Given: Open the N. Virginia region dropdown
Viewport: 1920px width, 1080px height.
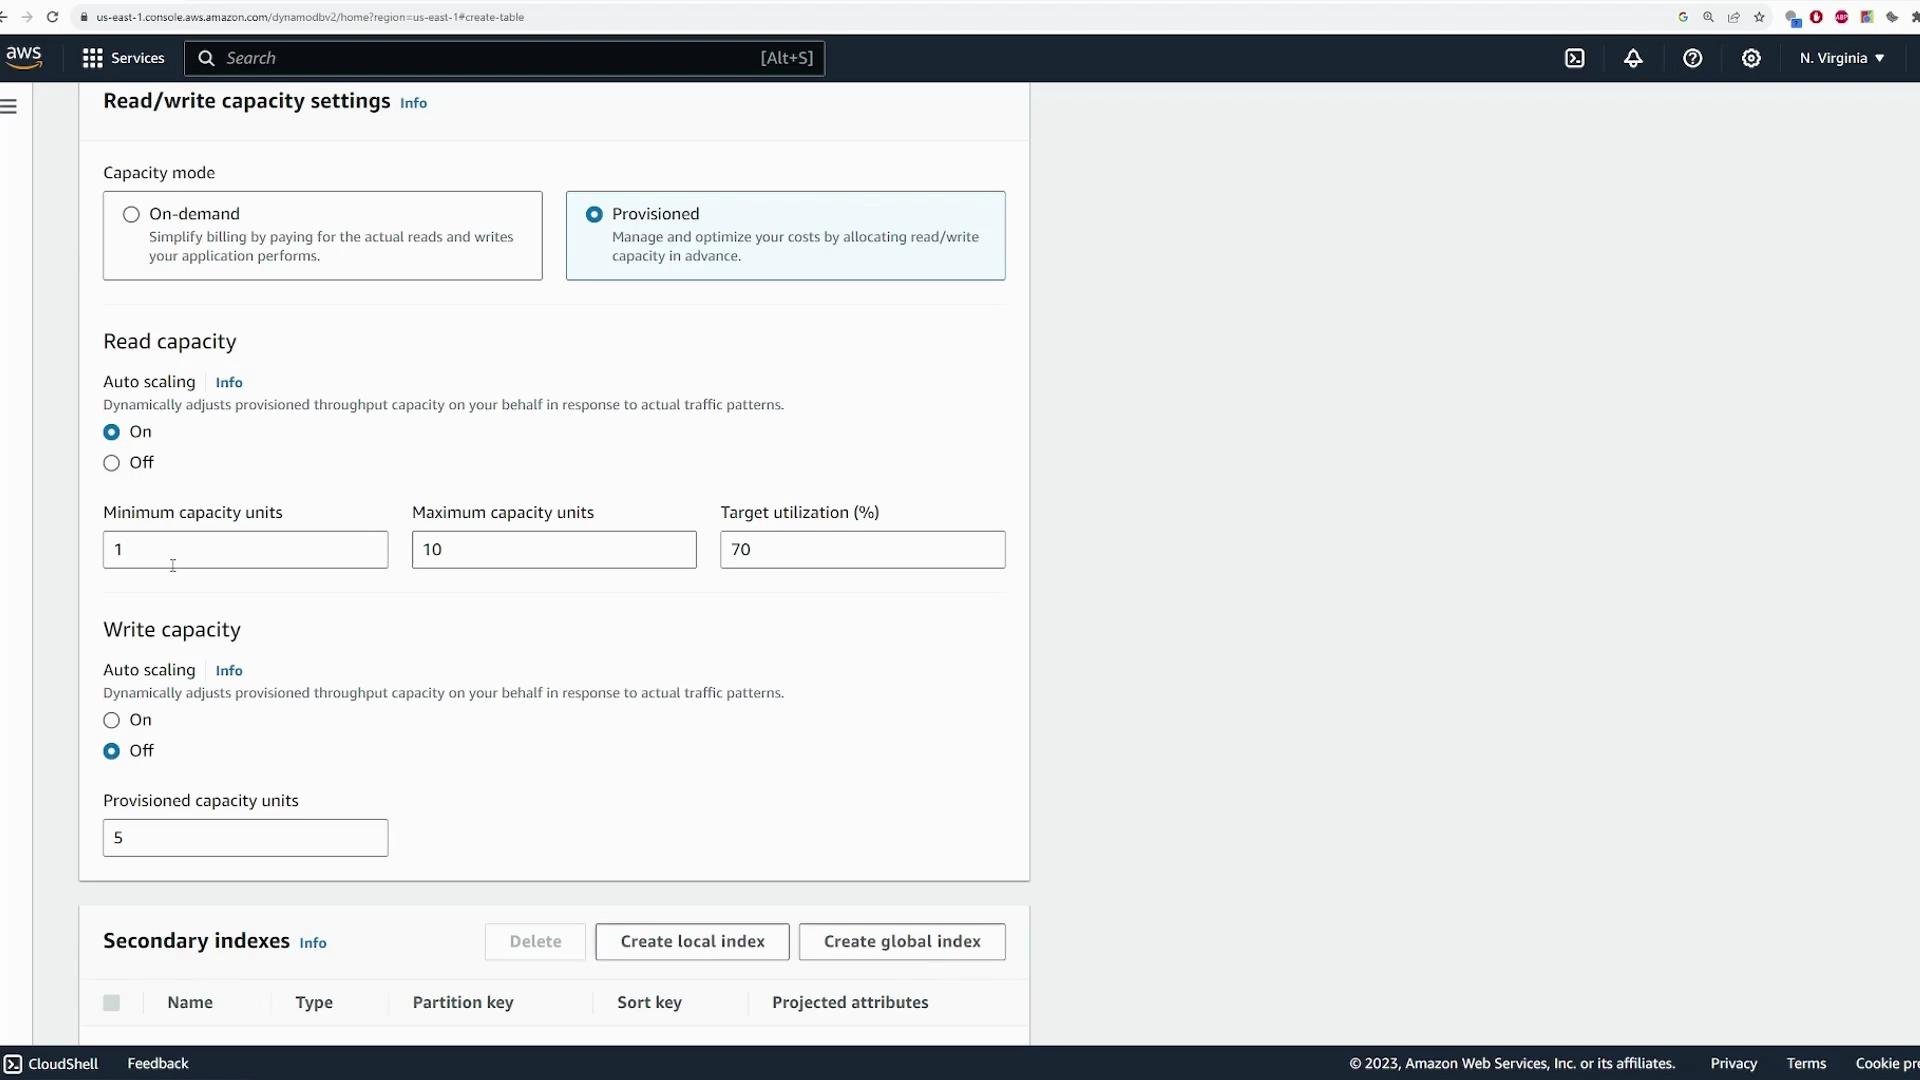Looking at the screenshot, I should 1842,58.
